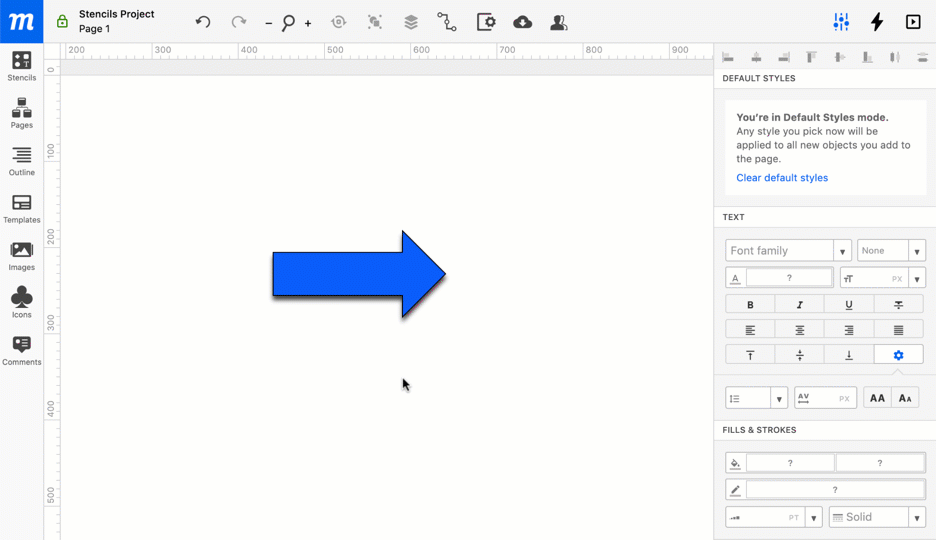The width and height of the screenshot is (936, 540).
Task: Click the text color swatch field
Action: pyautogui.click(x=789, y=278)
